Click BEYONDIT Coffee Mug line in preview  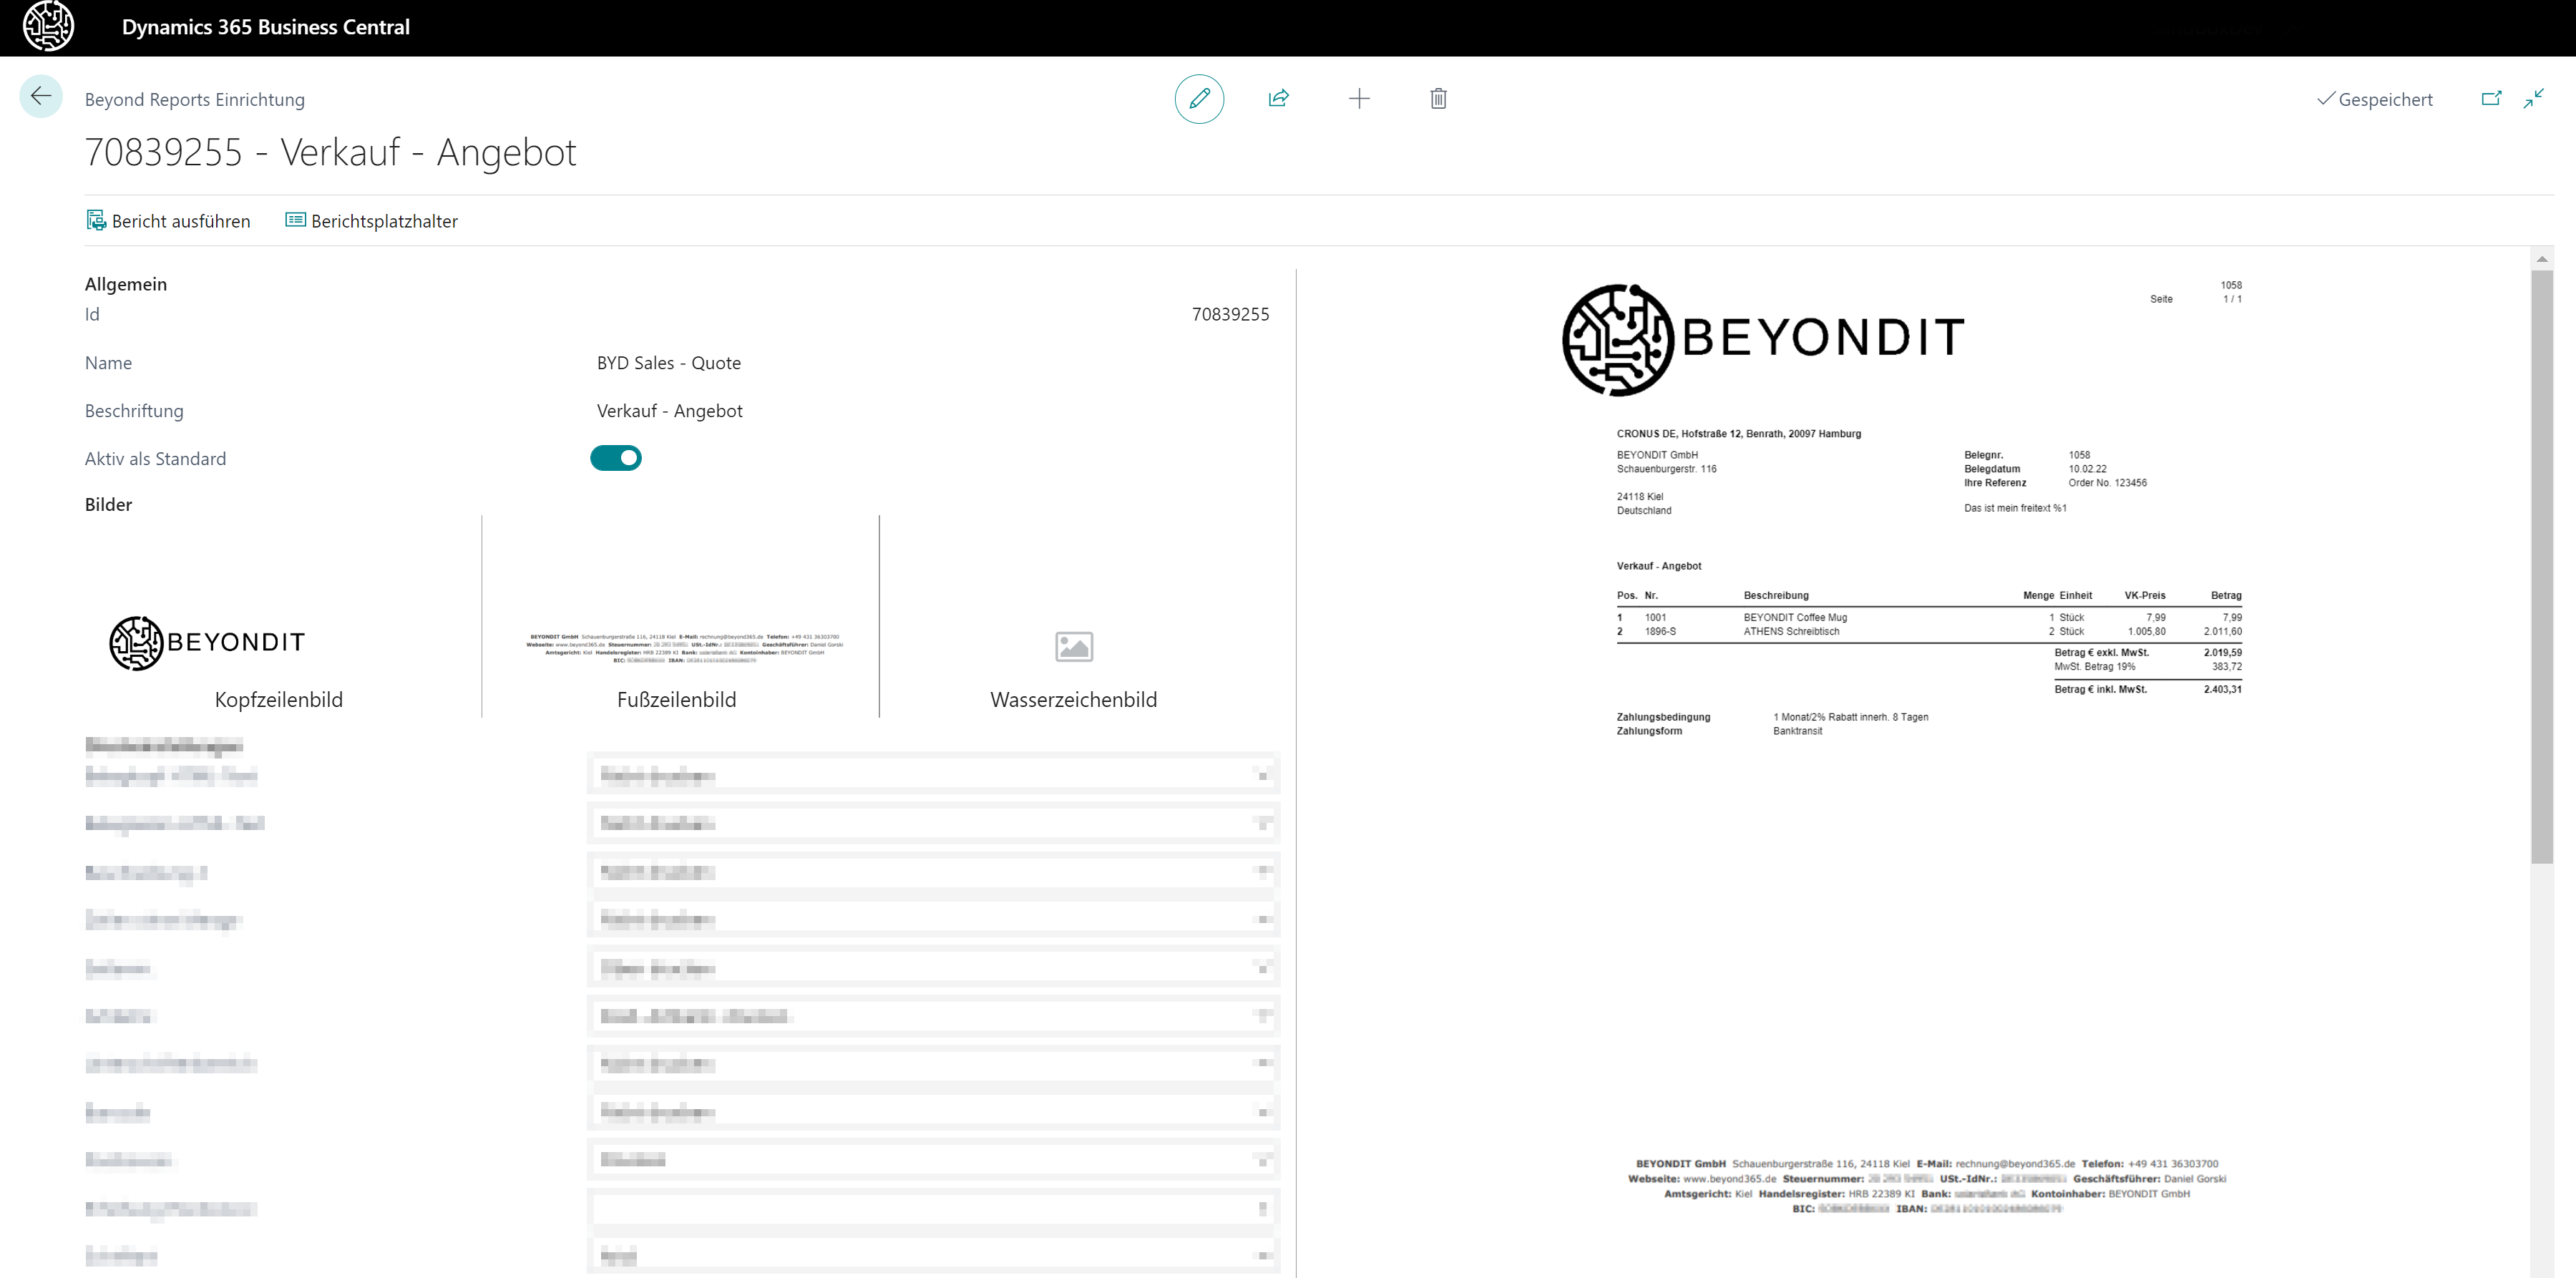(x=1795, y=617)
